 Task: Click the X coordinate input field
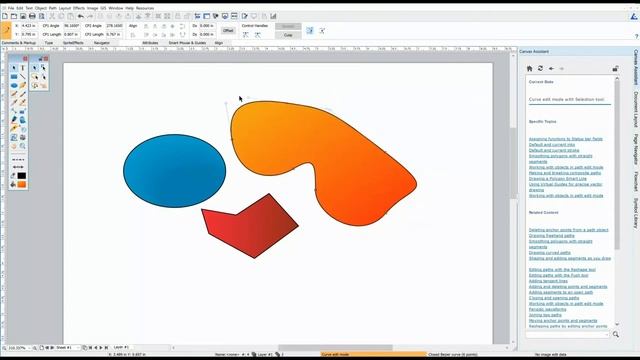click(x=29, y=26)
